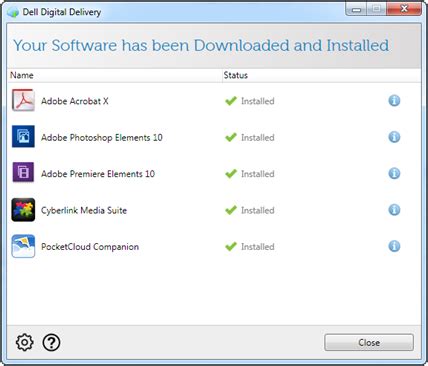Viewport: 428px width, 366px height.
Task: Click Installed status for Premiere Elements 10
Action: tap(258, 174)
